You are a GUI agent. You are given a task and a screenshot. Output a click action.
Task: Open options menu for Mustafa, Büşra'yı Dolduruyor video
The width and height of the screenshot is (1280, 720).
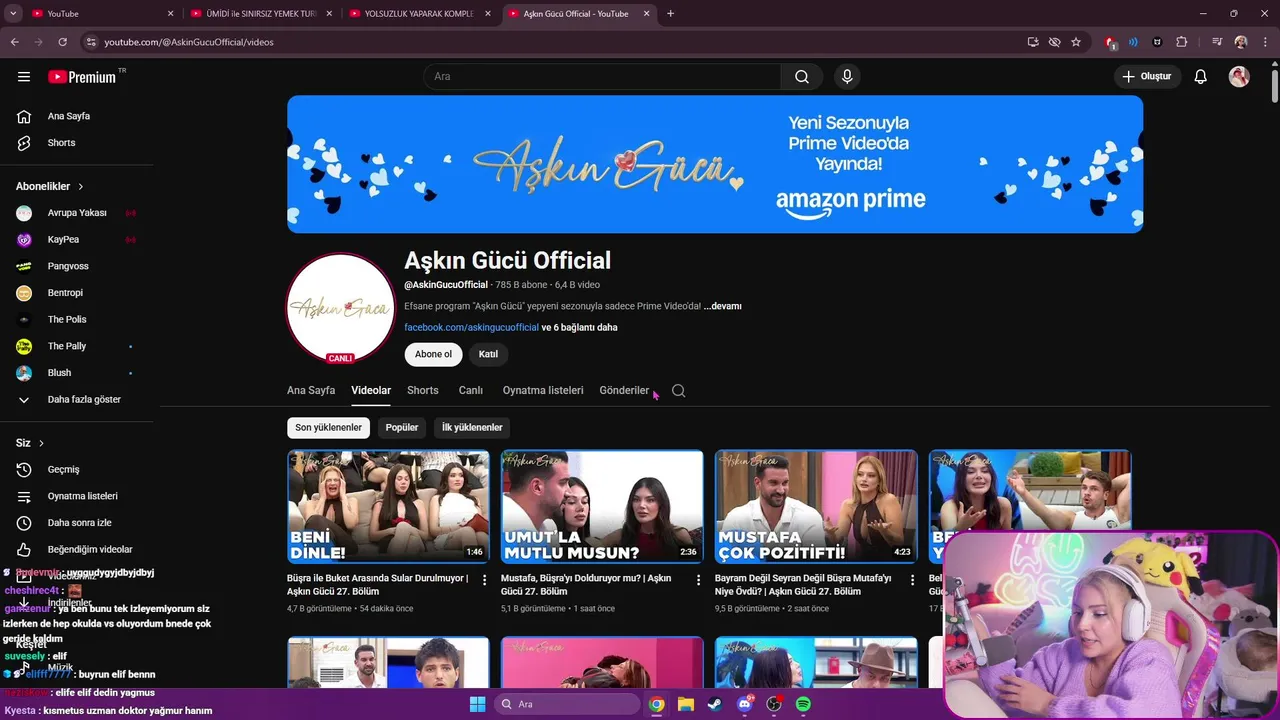tap(699, 580)
